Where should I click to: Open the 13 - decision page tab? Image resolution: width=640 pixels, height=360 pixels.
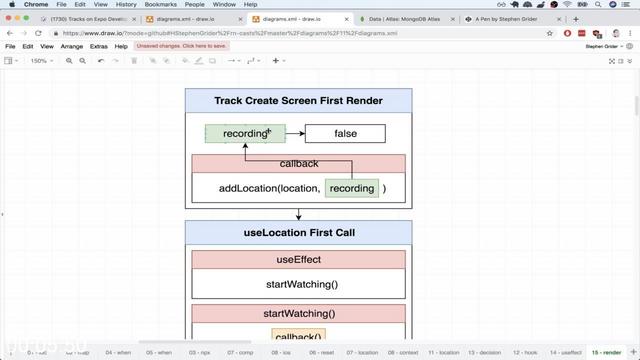(x=484, y=352)
